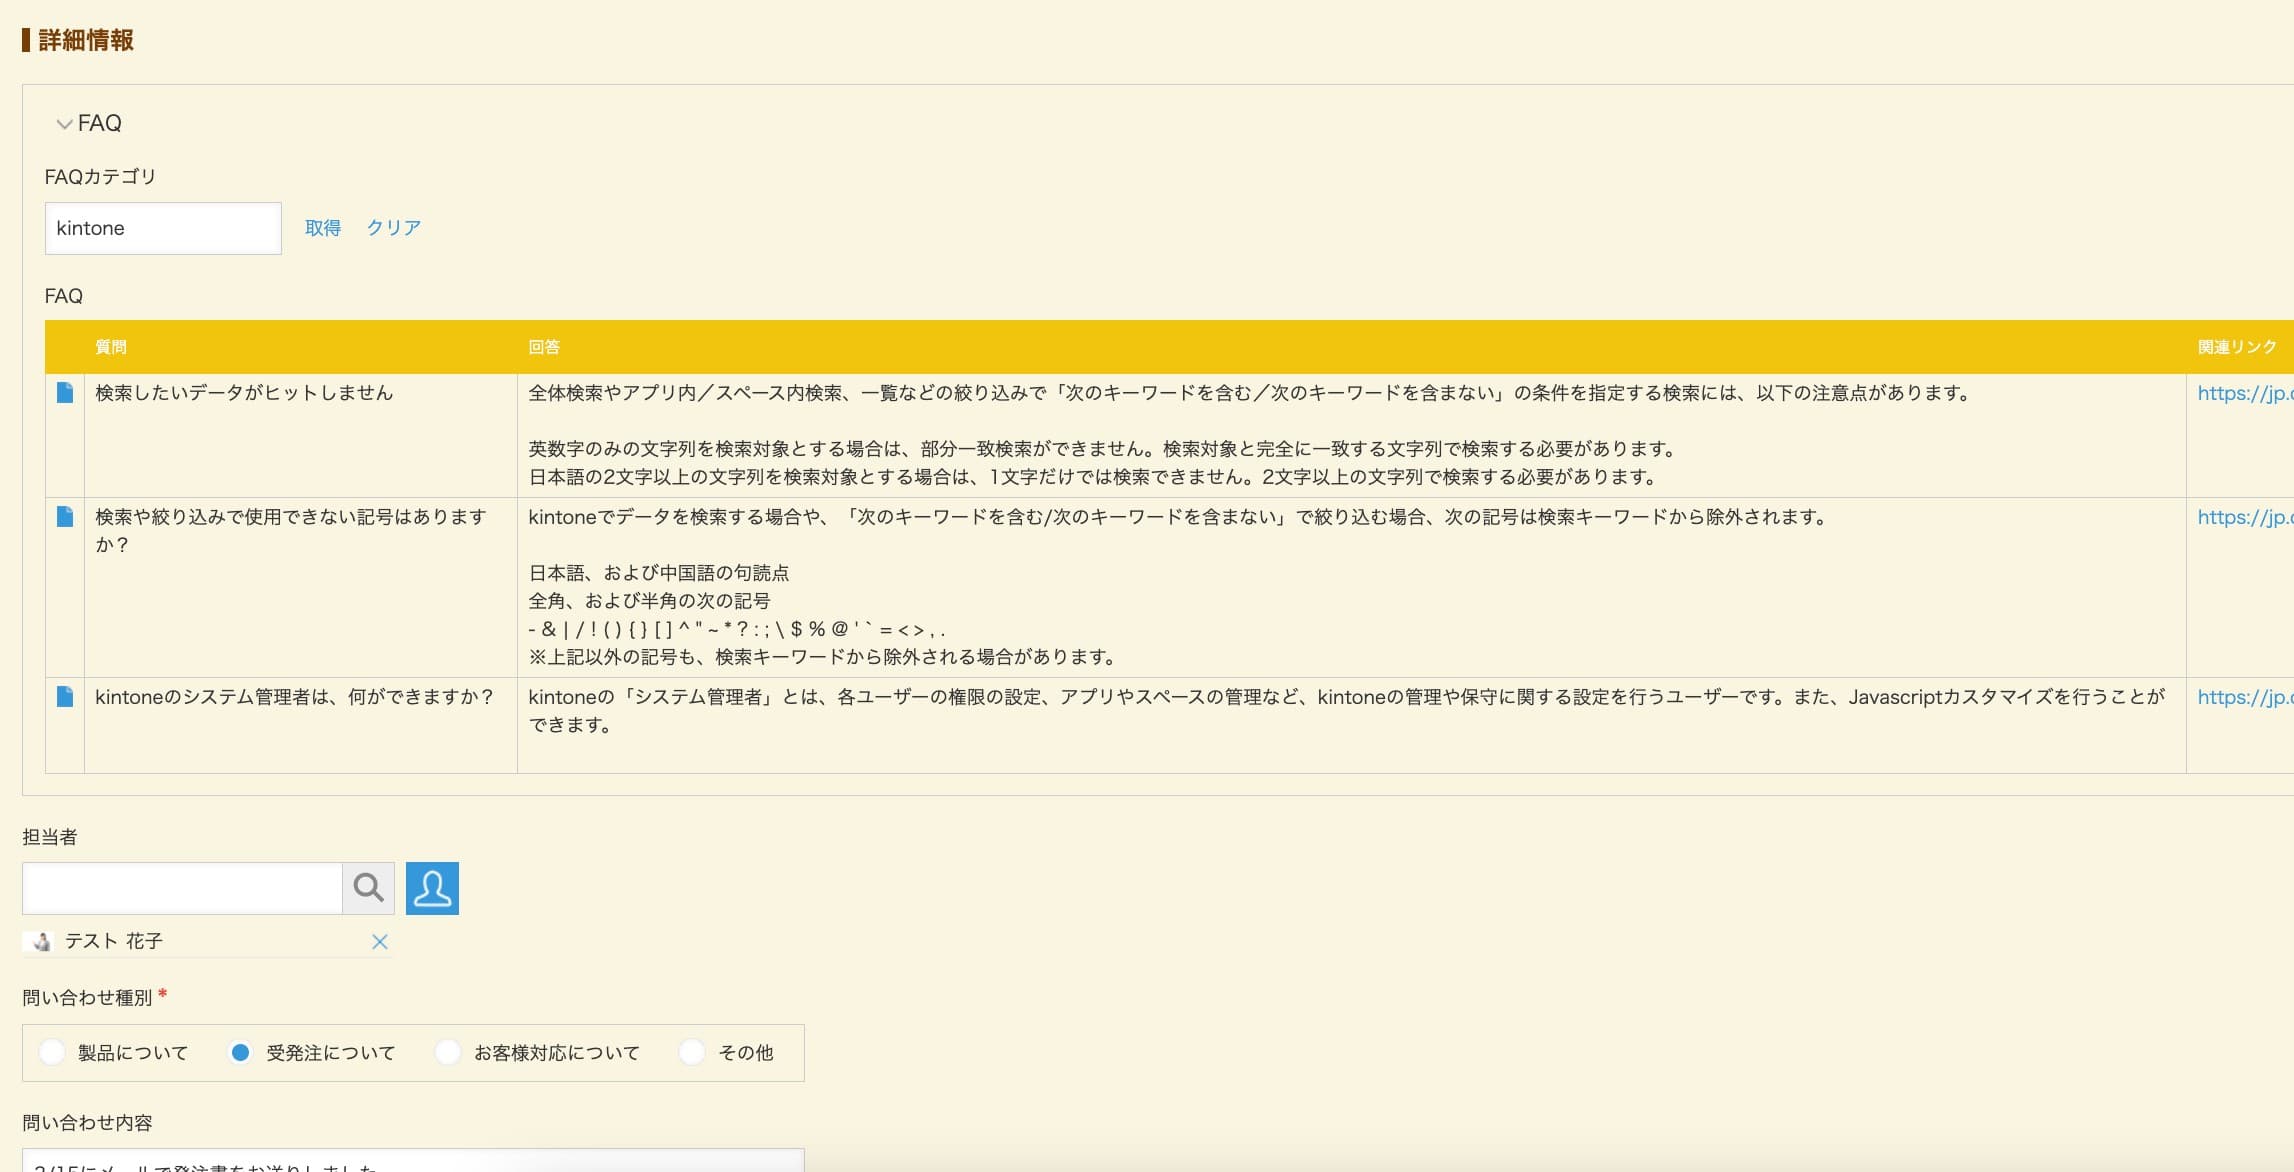Image resolution: width=2294 pixels, height=1172 pixels.
Task: Select the 受発注について radio button
Action: click(240, 1052)
